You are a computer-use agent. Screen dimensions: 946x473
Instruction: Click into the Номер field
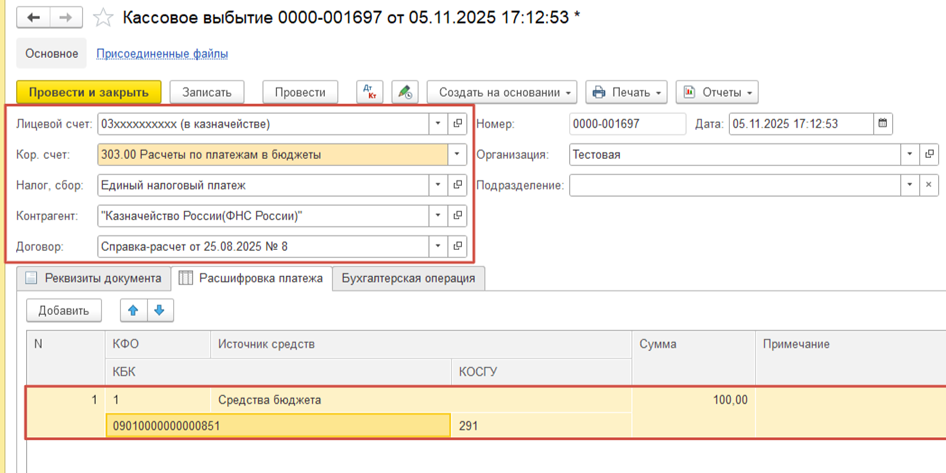click(x=627, y=124)
